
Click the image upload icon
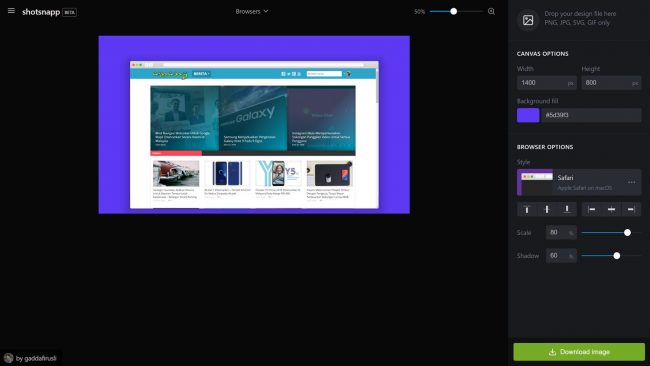pos(528,19)
